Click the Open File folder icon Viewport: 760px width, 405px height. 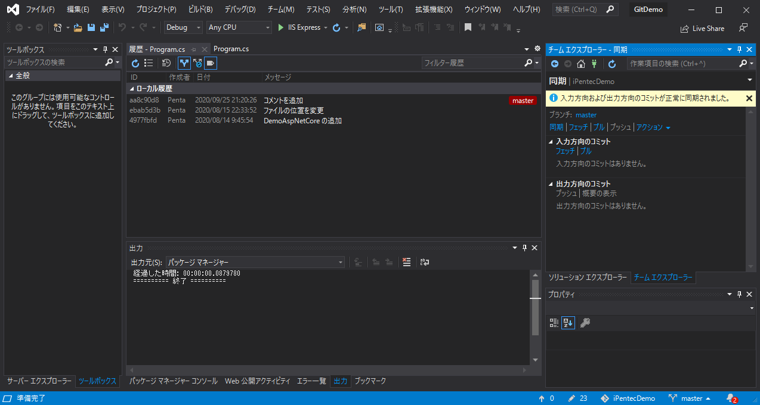[x=78, y=28]
